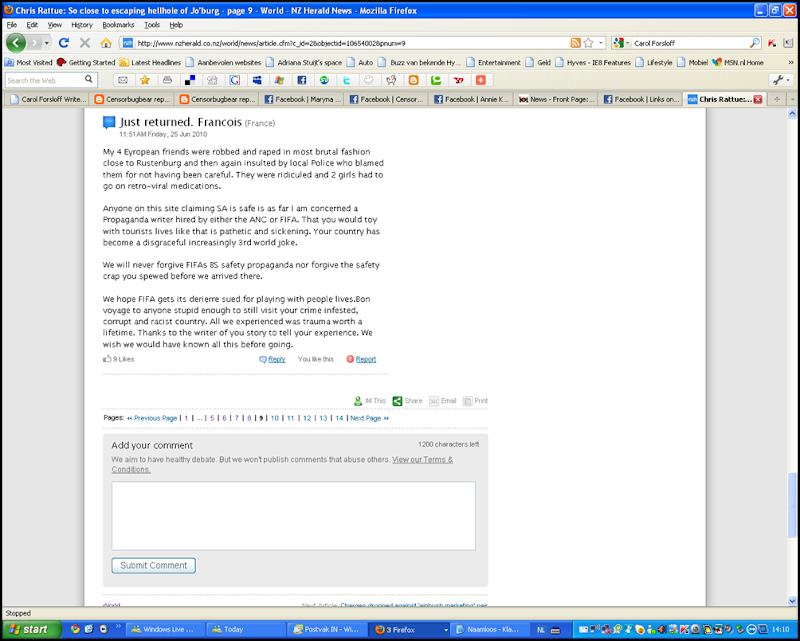Click the Submit Comment button
Screen dimensions: 800x641
(x=154, y=565)
